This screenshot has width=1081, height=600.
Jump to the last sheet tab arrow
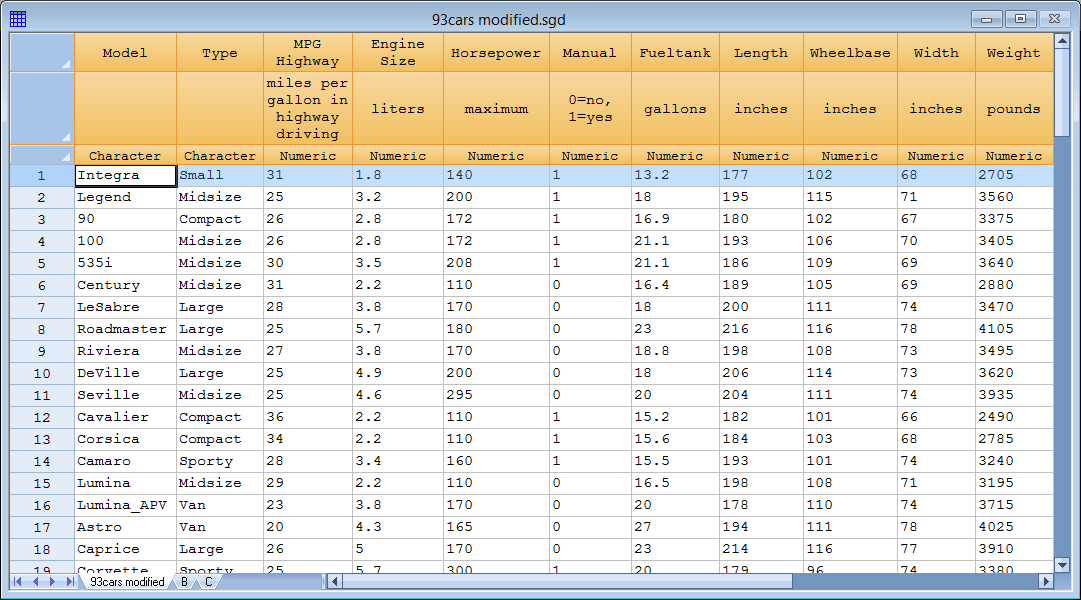point(70,581)
